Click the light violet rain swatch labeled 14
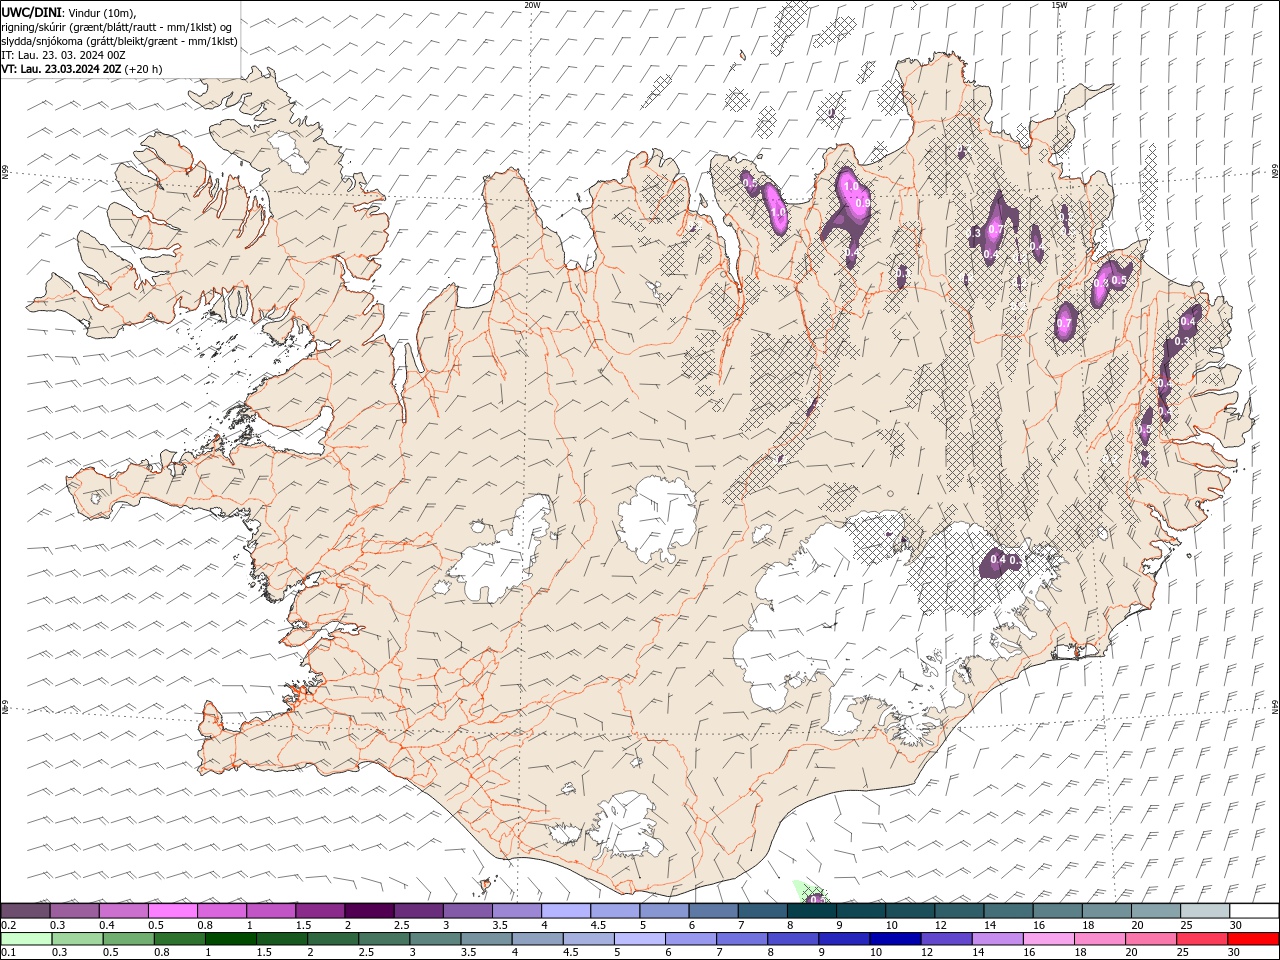Image resolution: width=1280 pixels, height=960 pixels. coord(997,939)
